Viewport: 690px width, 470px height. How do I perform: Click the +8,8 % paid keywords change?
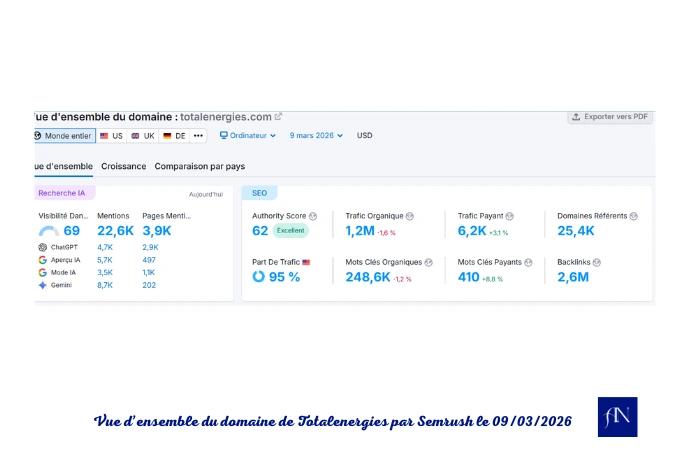[492, 279]
